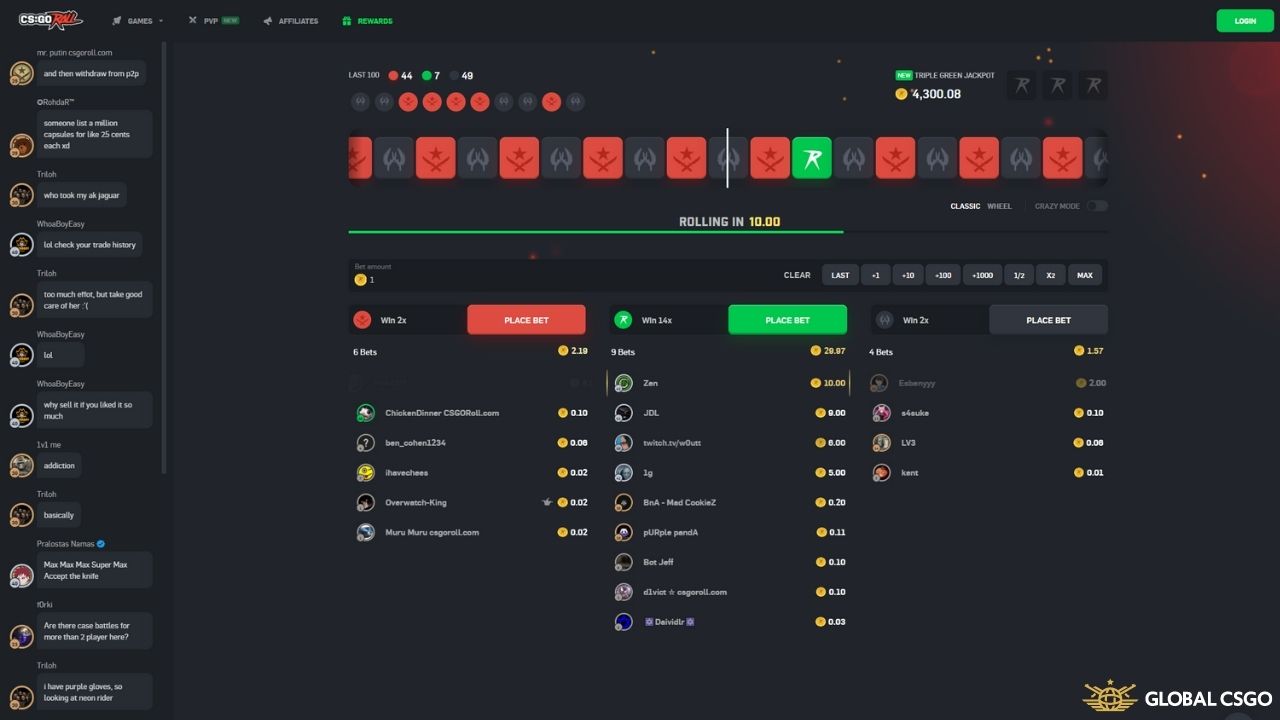Click player name '1g'
This screenshot has height=720, width=1280.
pyautogui.click(x=648, y=473)
